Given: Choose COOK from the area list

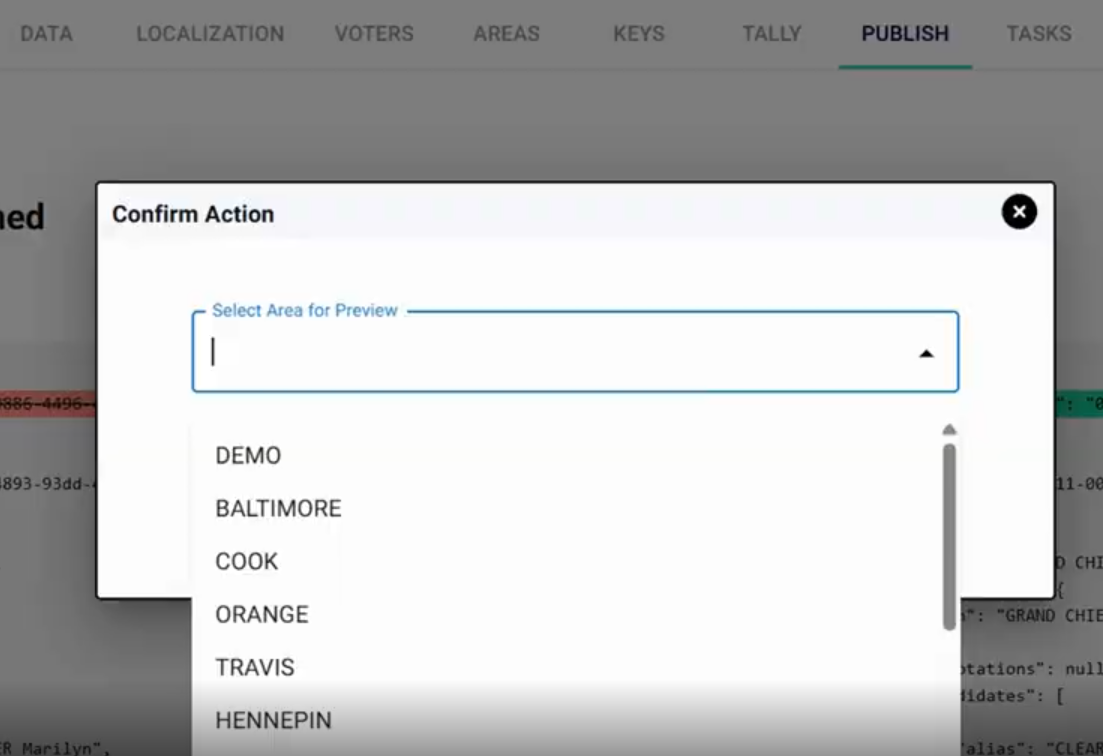Looking at the screenshot, I should click(566, 561).
